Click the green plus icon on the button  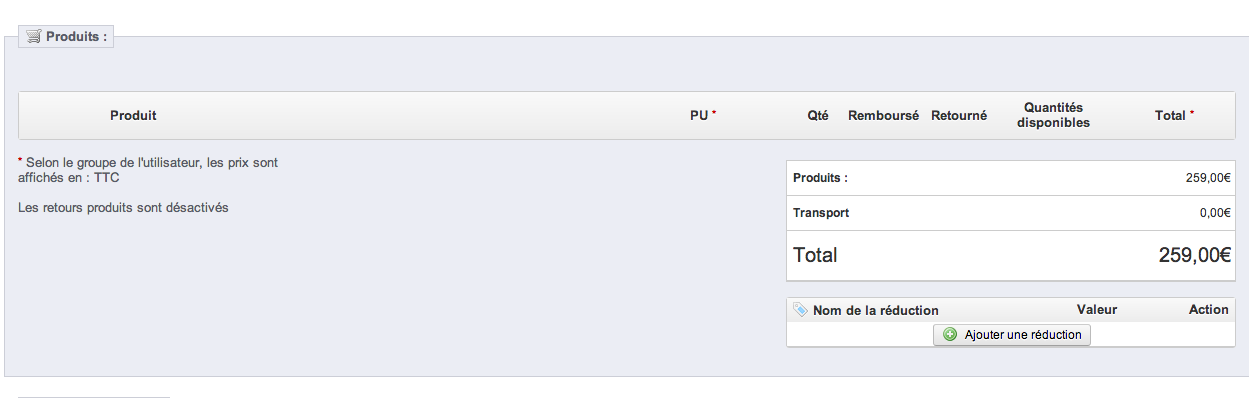(x=950, y=335)
